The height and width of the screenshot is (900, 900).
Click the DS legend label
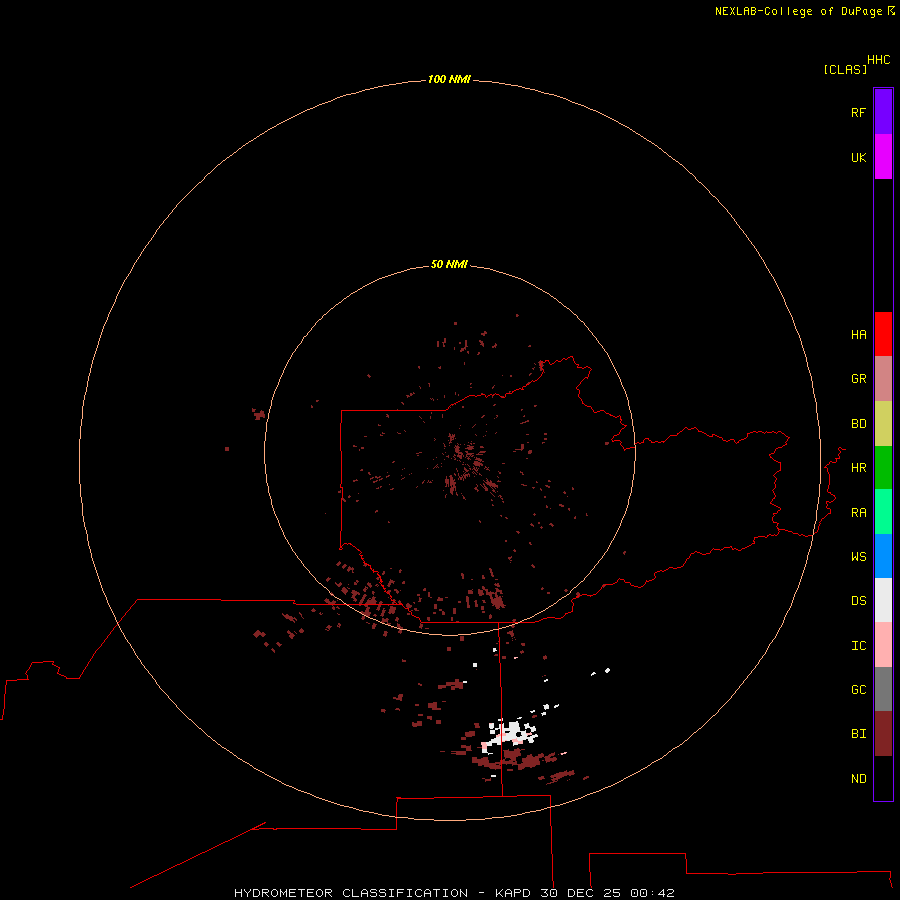(x=858, y=601)
